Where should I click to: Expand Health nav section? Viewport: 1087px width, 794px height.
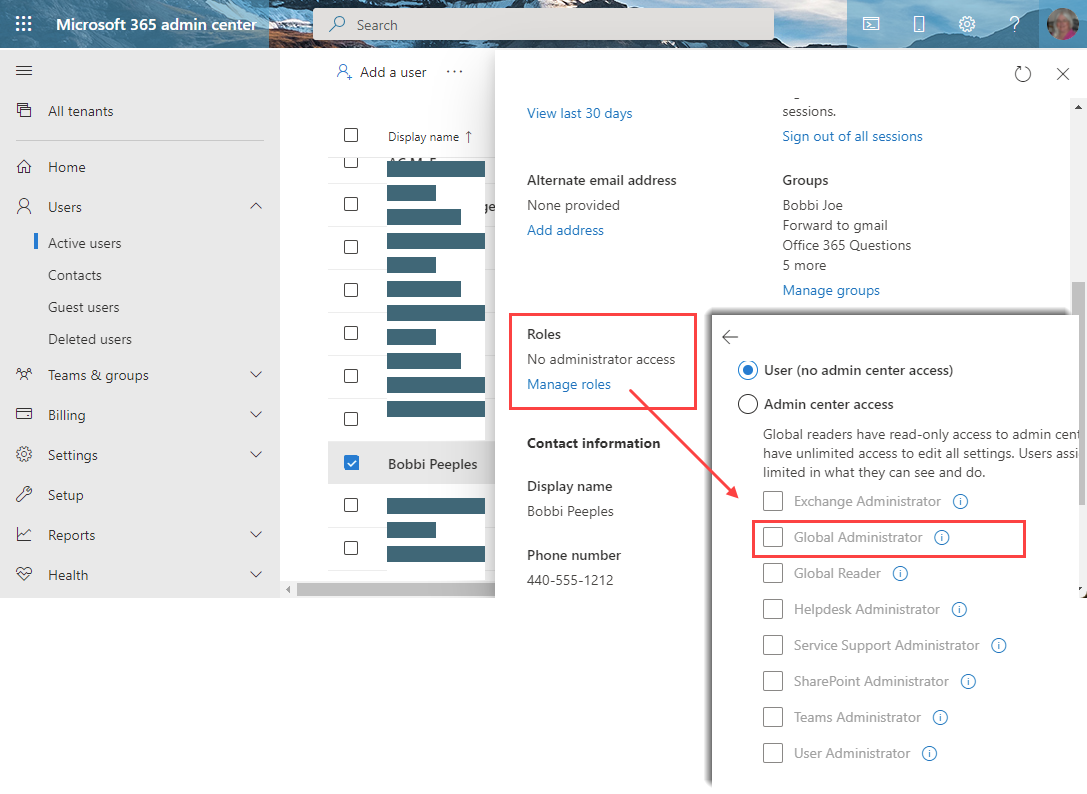tap(256, 575)
